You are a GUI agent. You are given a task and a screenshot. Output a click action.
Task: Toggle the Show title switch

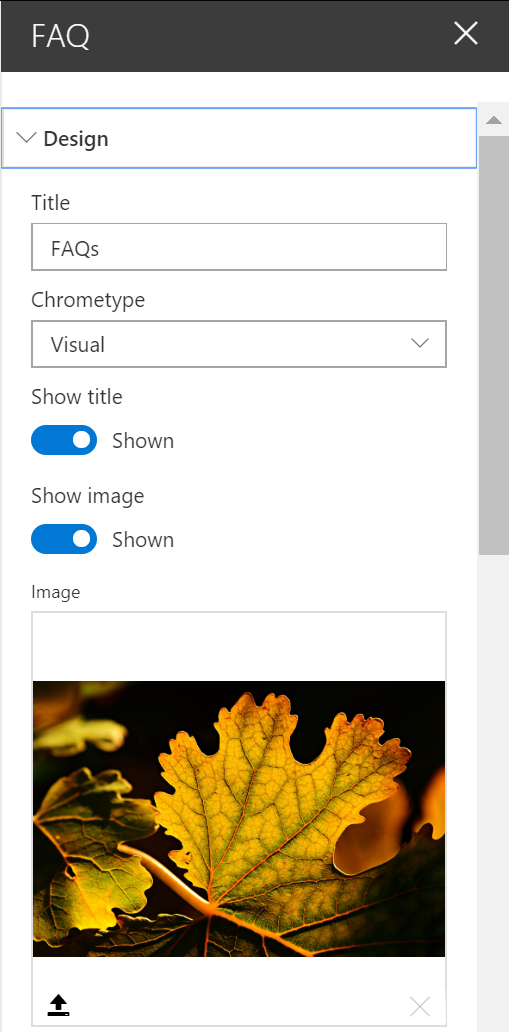point(64,440)
